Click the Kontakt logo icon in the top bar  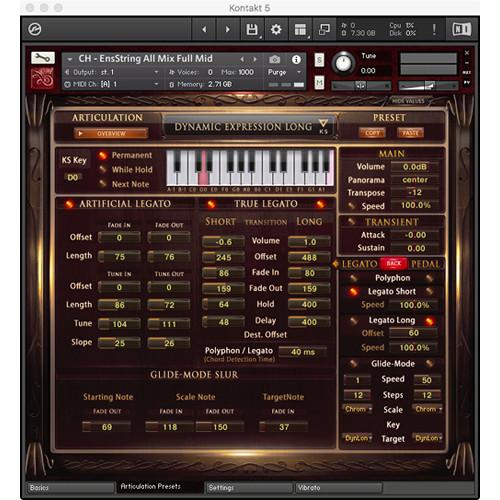pos(35,29)
